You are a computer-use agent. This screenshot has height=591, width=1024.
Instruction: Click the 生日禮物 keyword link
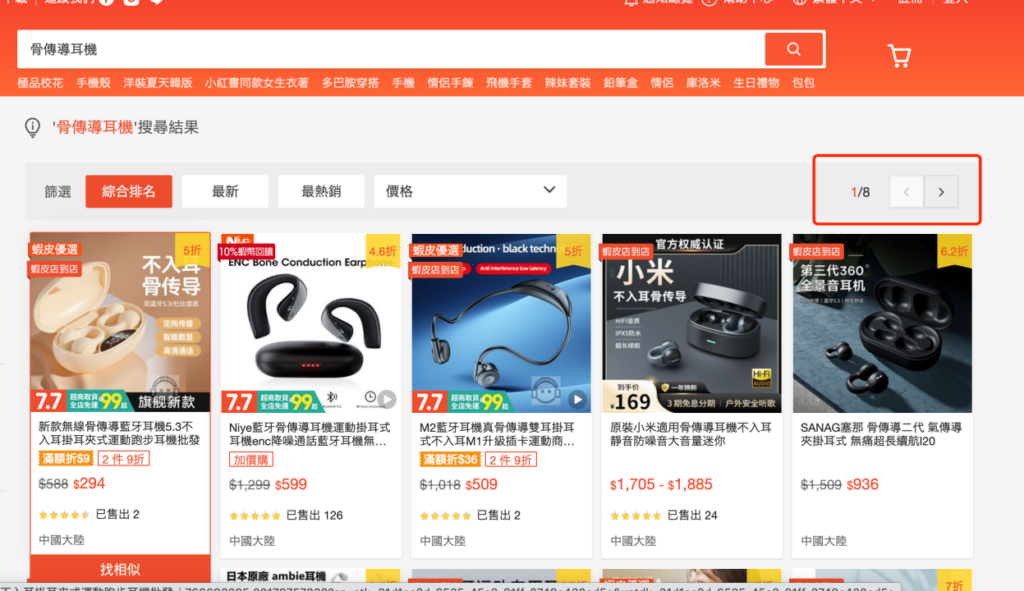(756, 83)
